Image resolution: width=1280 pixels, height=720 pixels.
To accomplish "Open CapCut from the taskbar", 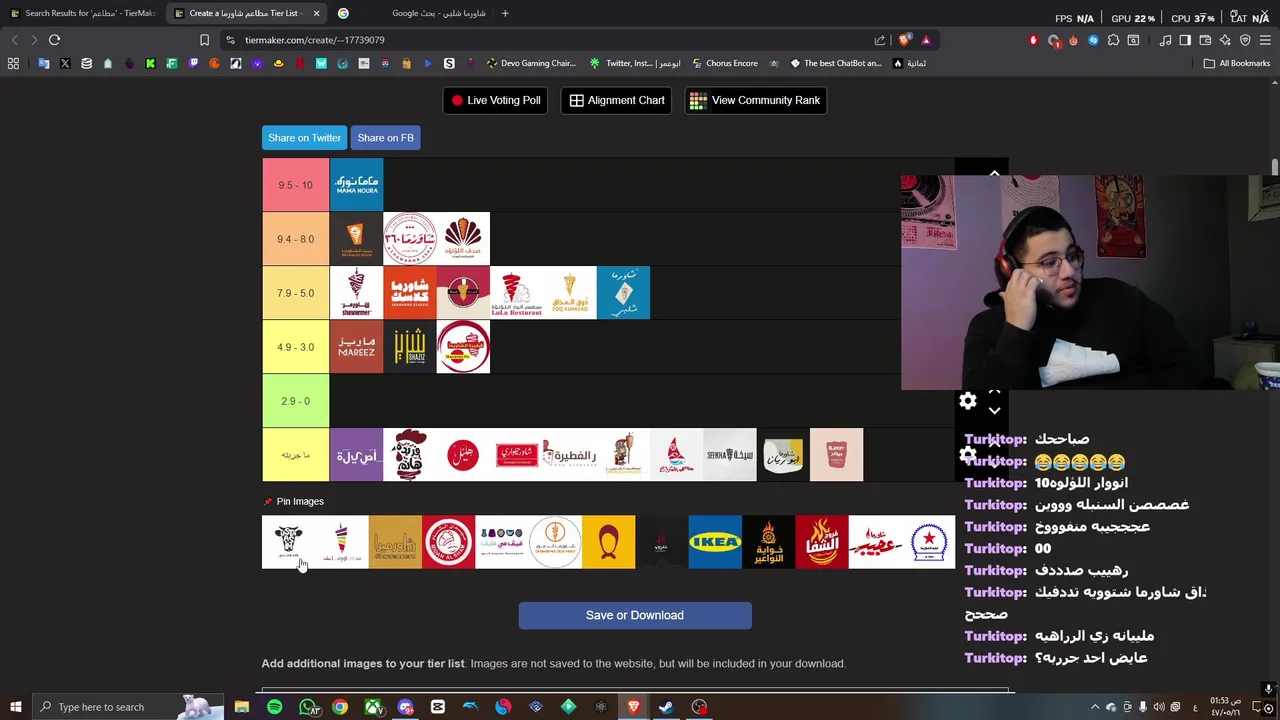I will [x=437, y=707].
